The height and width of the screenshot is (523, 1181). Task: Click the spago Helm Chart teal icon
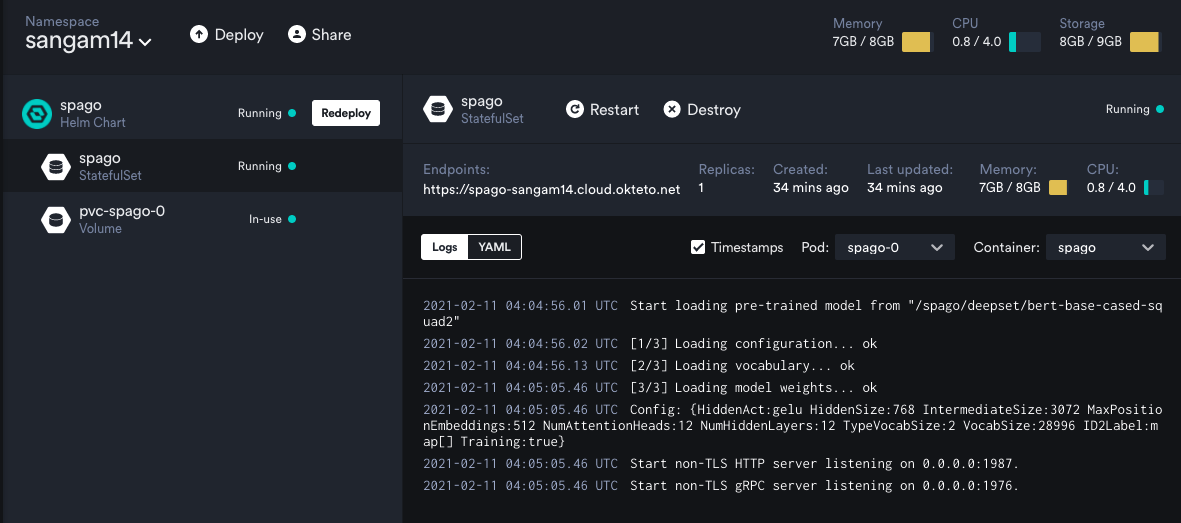click(x=37, y=114)
